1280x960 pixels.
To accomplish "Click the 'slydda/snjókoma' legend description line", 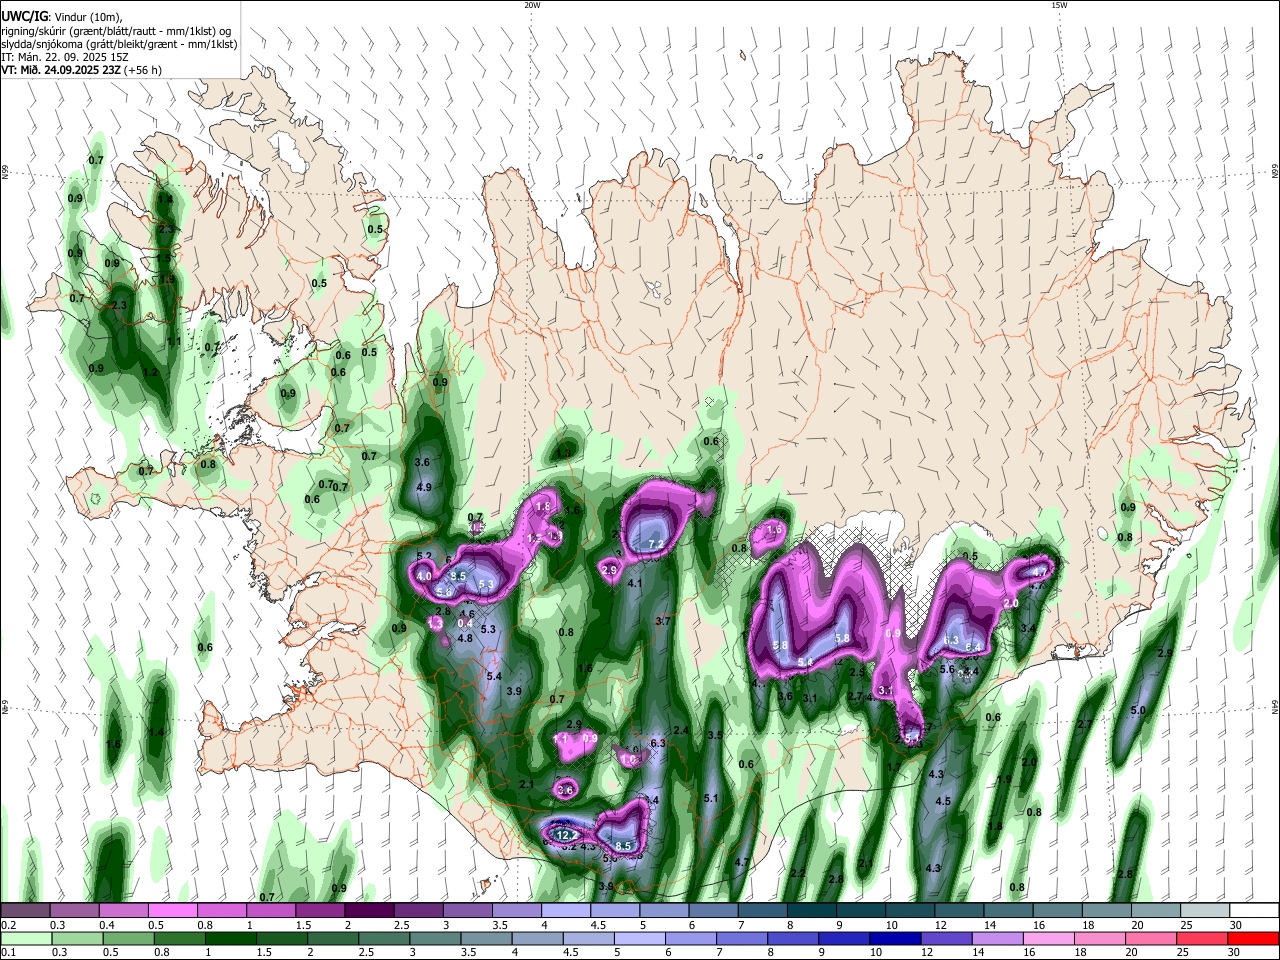I will (x=119, y=44).
